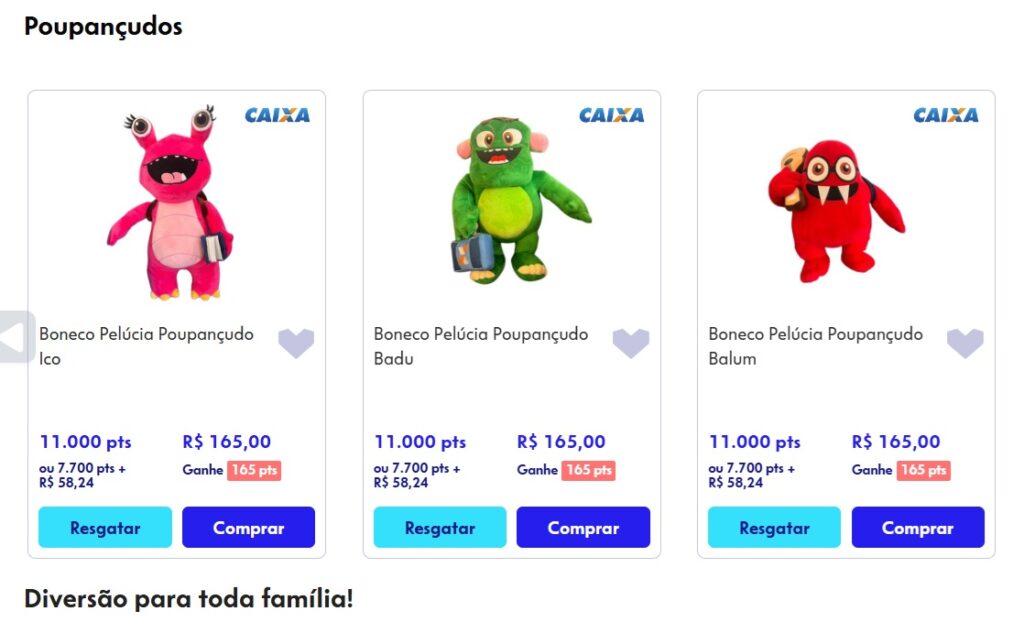Screen dimensions: 1024x633
Task: Open the green Badu plush image
Action: tap(510, 198)
